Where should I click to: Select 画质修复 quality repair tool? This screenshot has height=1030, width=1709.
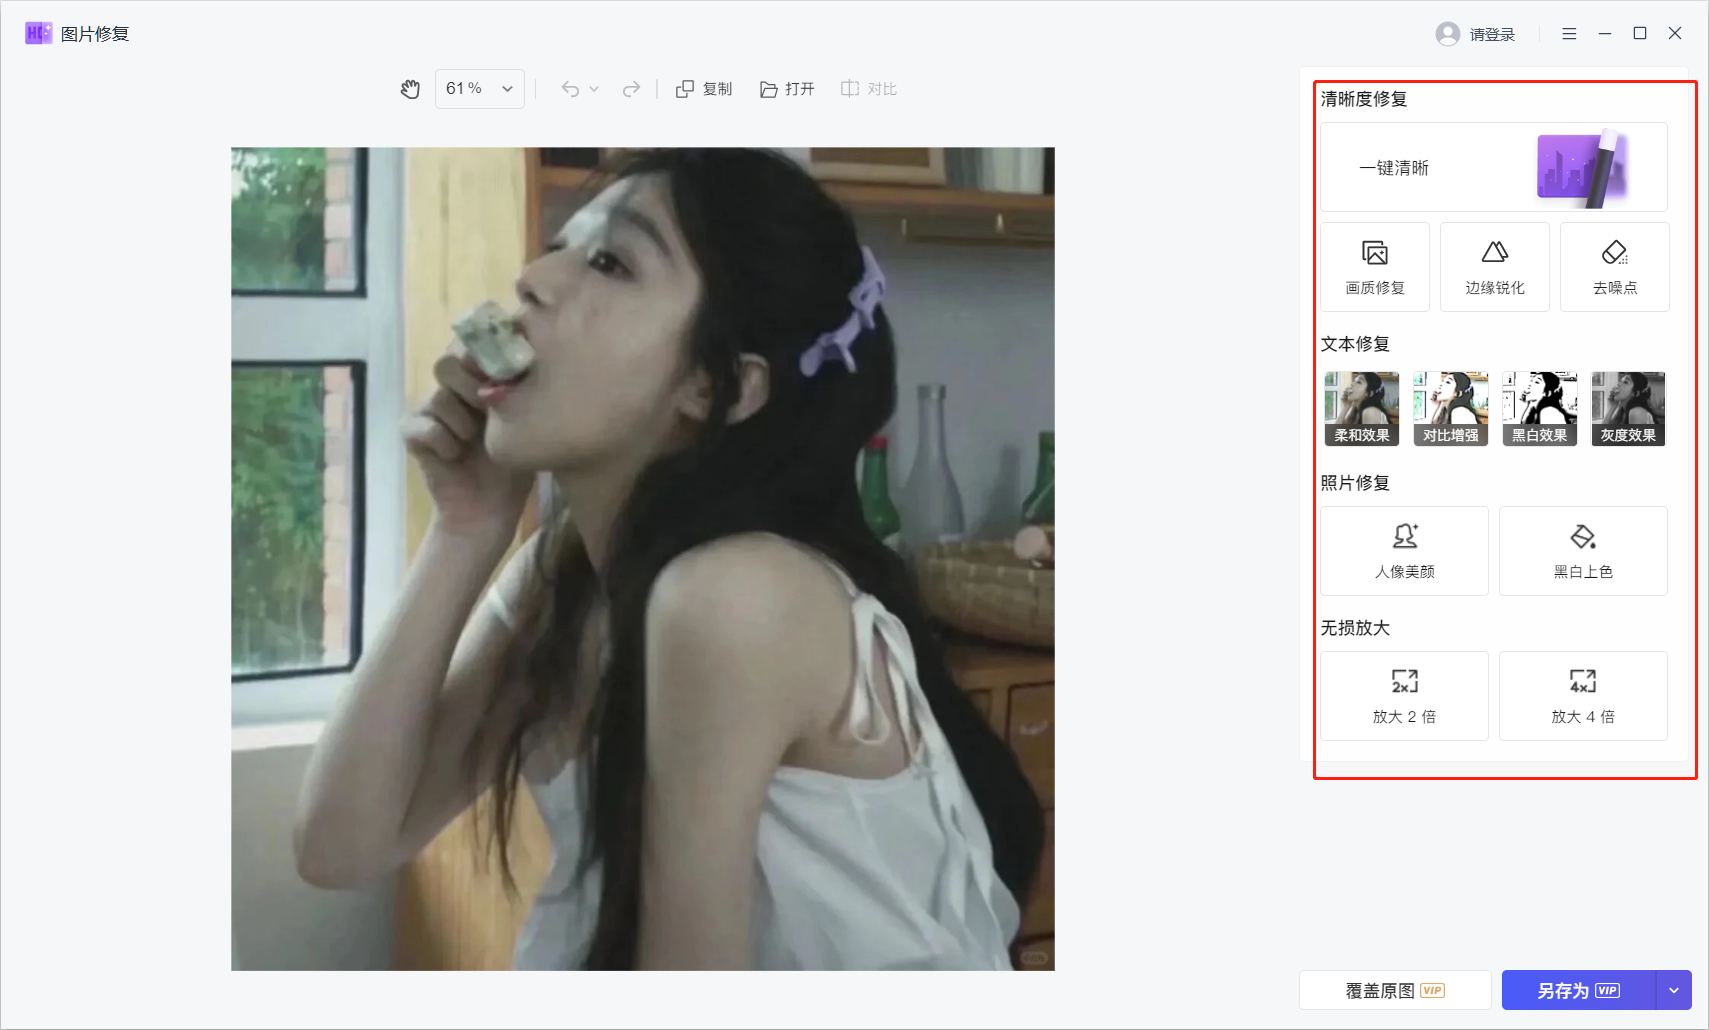coord(1375,267)
